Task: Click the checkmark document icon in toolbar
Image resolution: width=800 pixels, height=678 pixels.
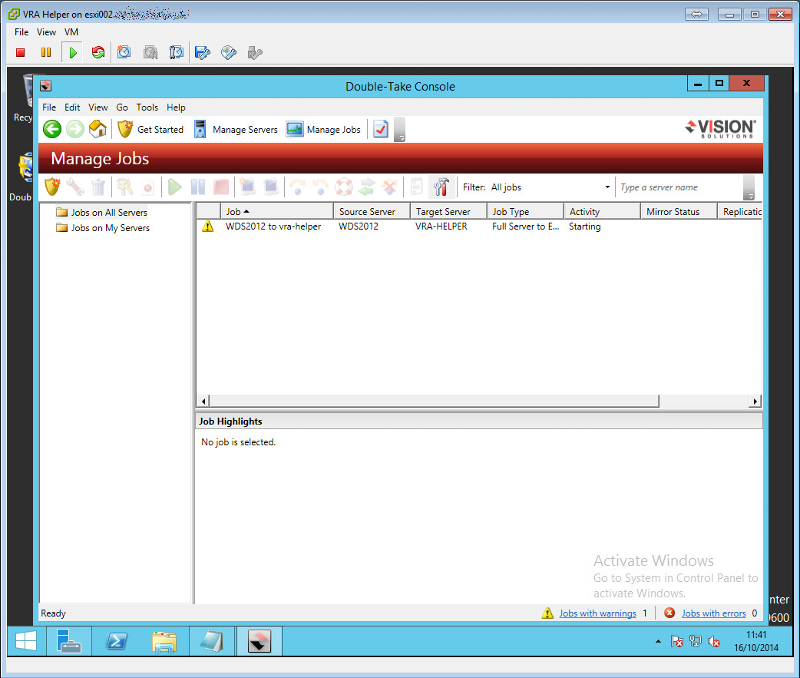Action: (x=380, y=130)
